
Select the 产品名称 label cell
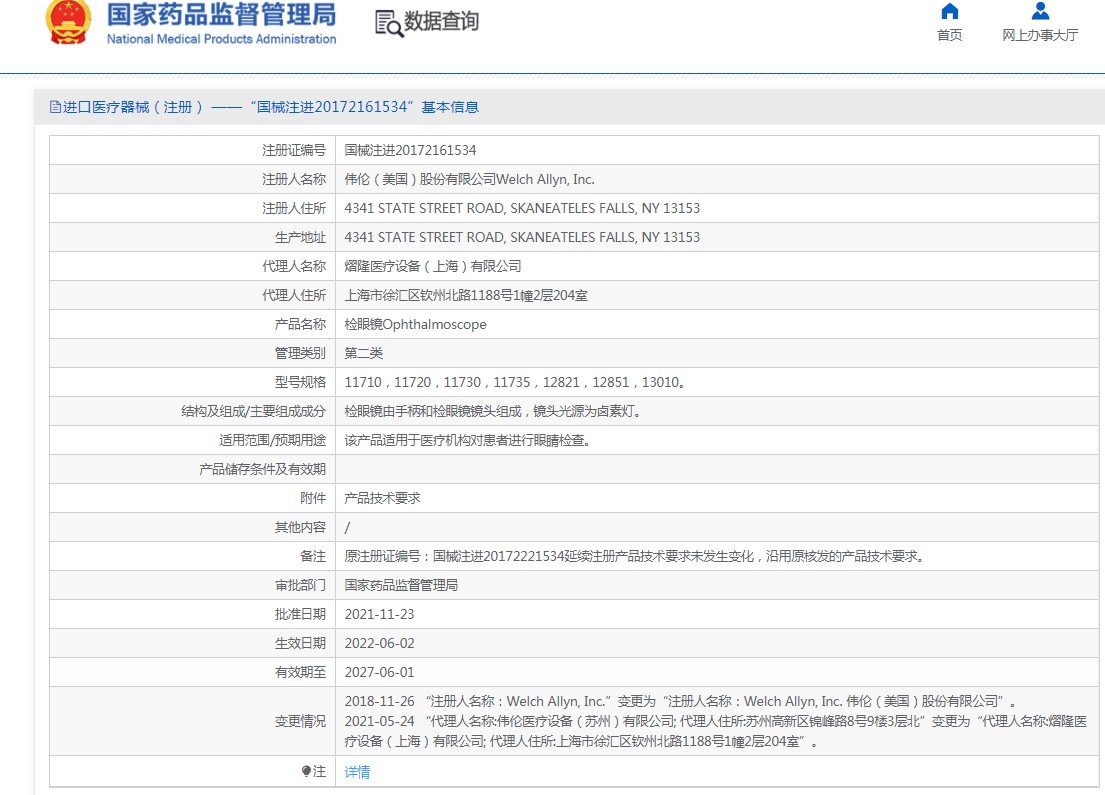point(192,323)
